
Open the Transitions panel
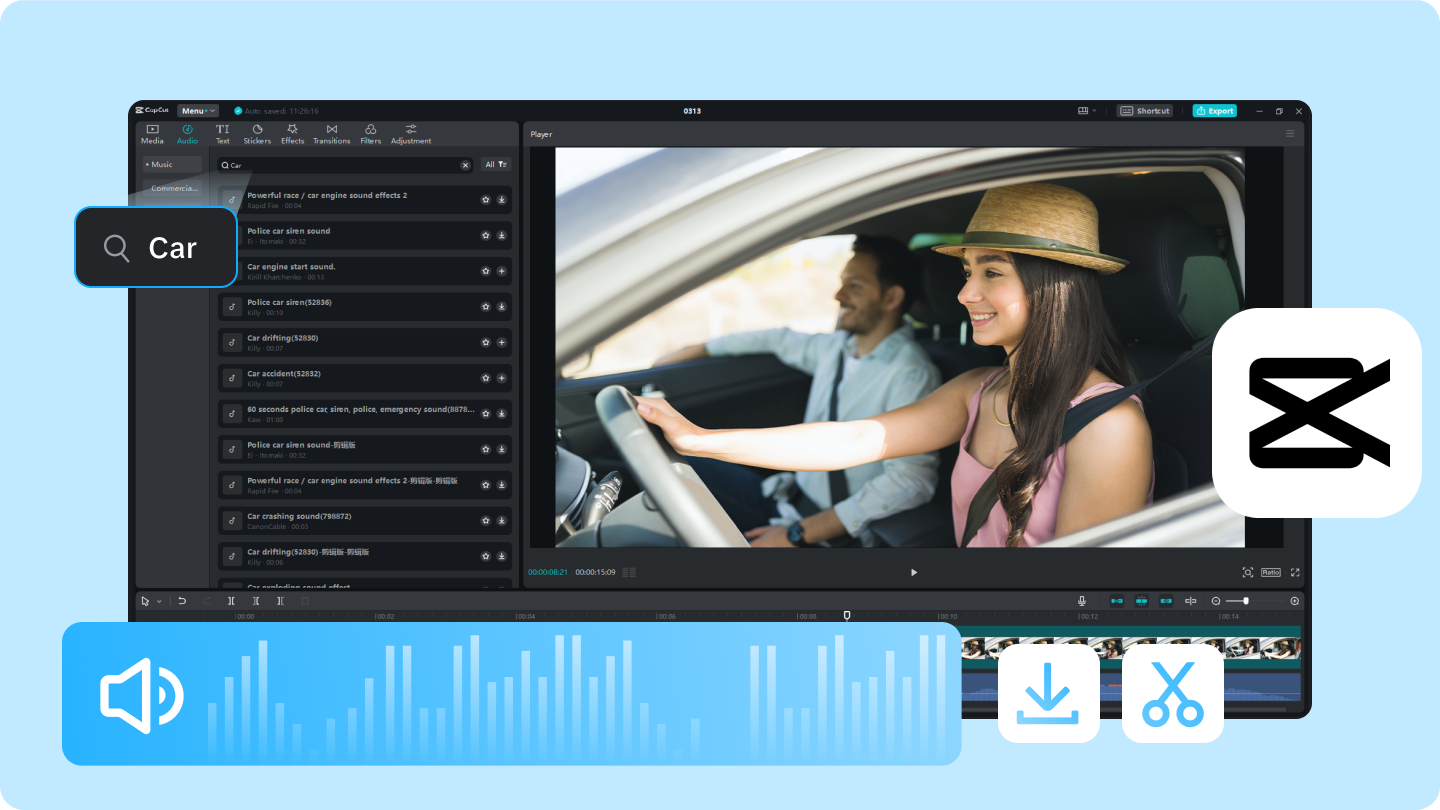331,133
